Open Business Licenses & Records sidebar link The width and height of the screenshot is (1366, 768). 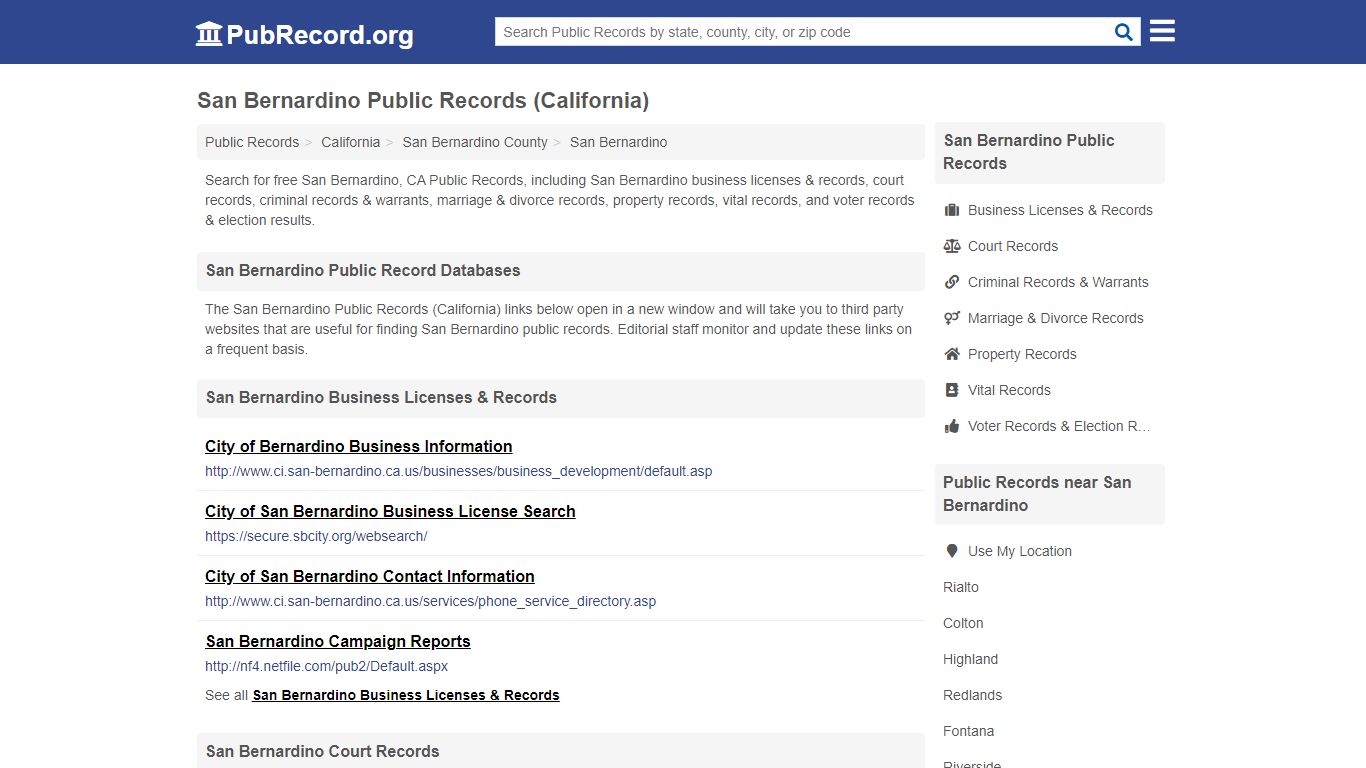(1060, 210)
